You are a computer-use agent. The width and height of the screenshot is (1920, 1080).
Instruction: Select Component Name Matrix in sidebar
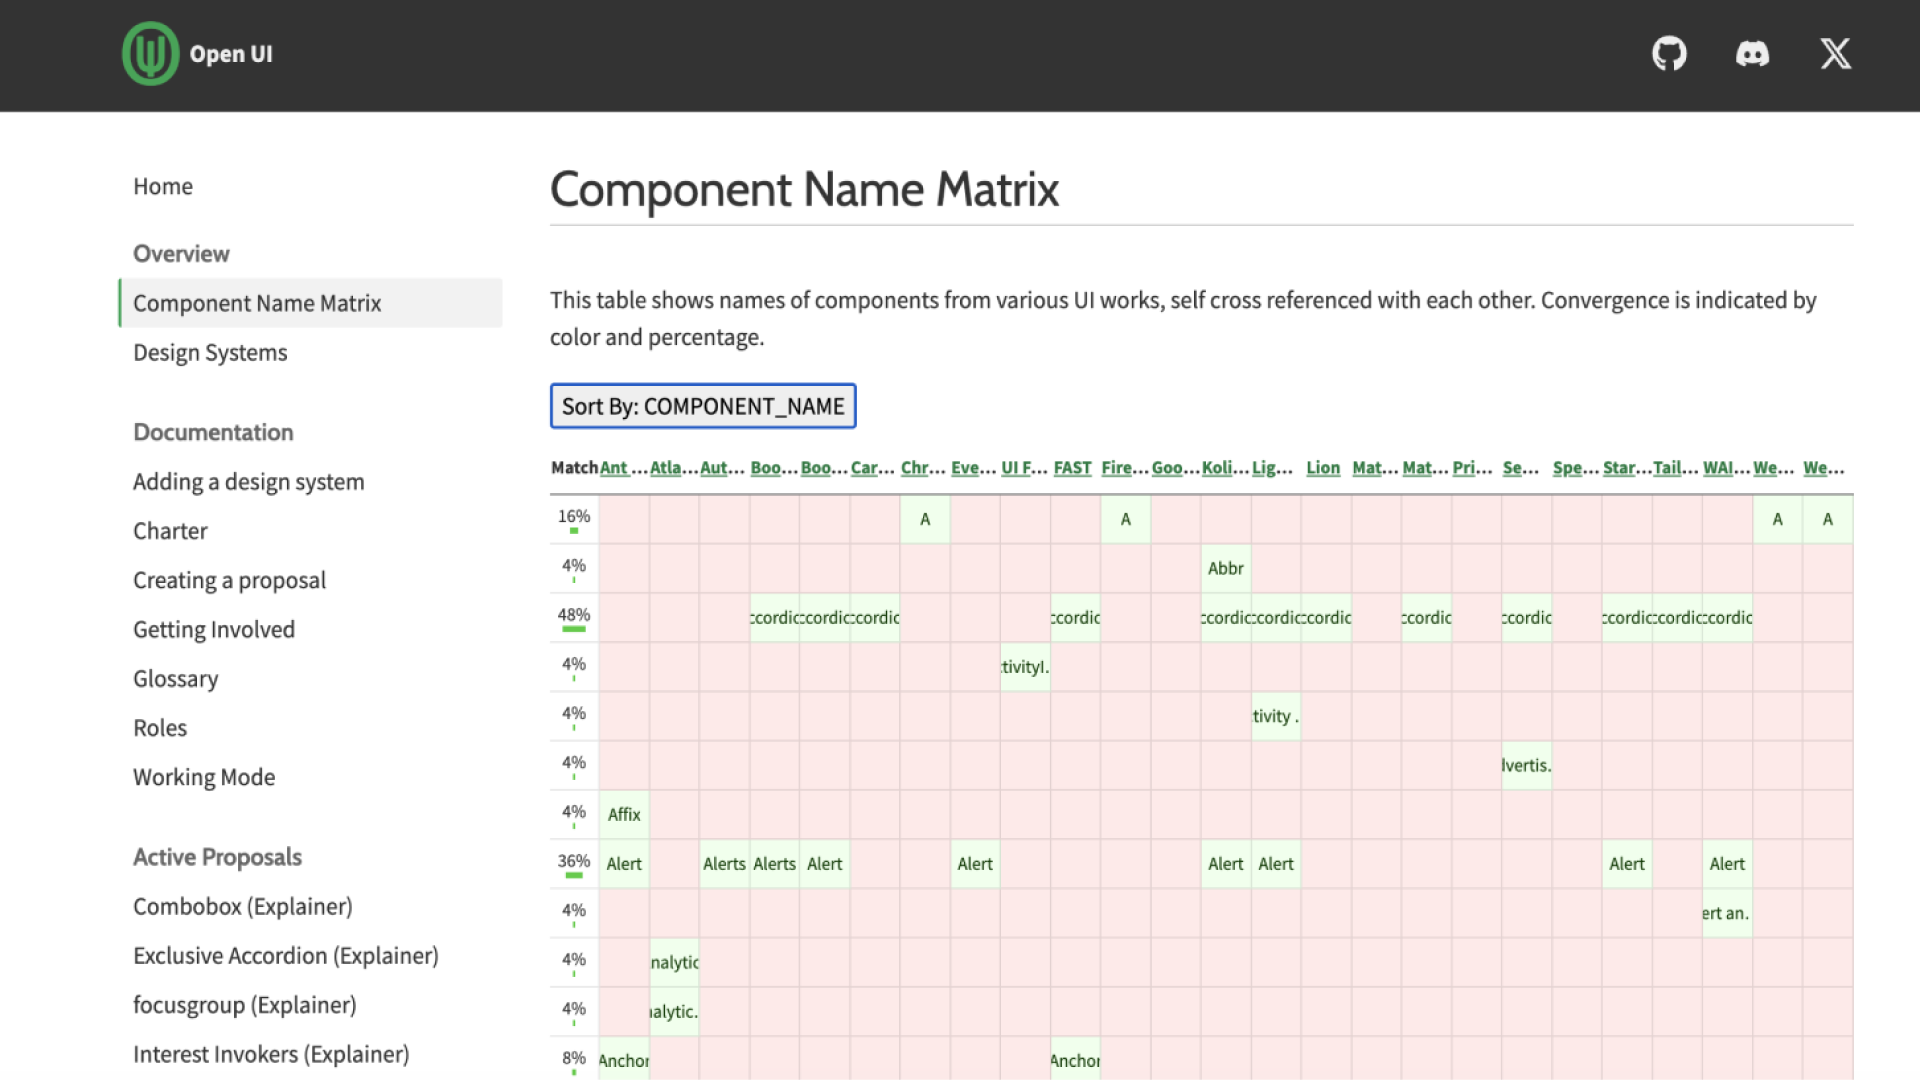pos(310,303)
